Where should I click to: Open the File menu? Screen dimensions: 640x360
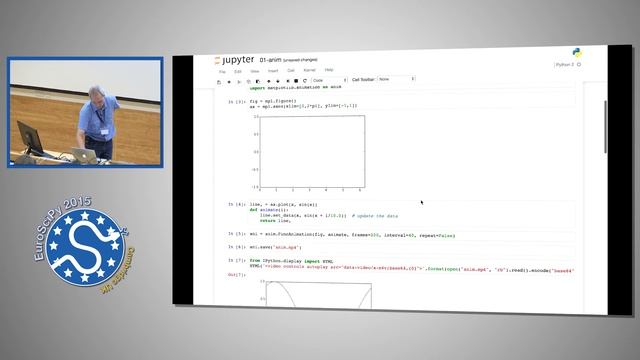222,72
